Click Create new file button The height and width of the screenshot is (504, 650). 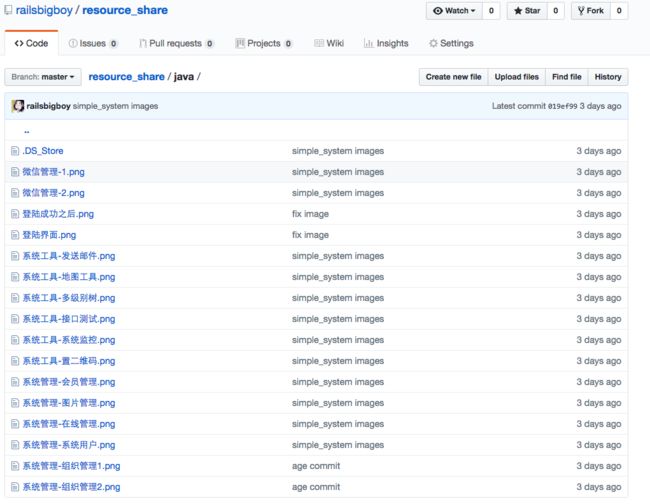(x=454, y=77)
